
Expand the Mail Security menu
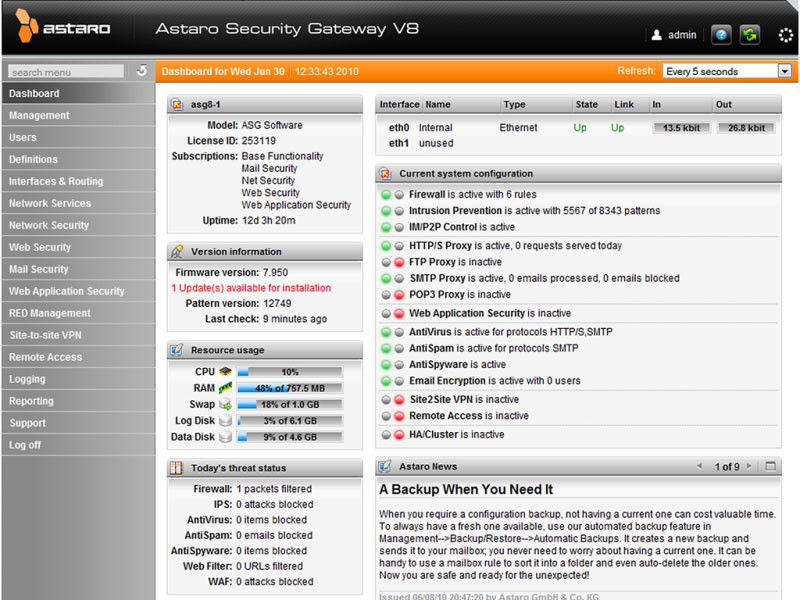pyautogui.click(x=79, y=269)
